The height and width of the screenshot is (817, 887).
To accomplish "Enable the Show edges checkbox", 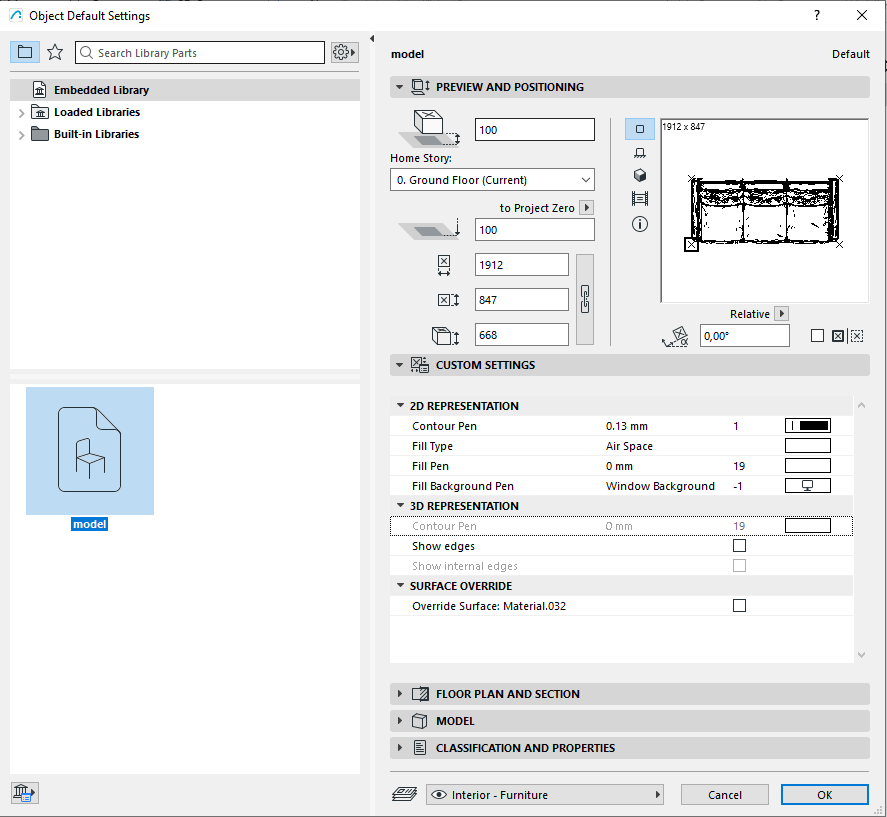I will 739,545.
